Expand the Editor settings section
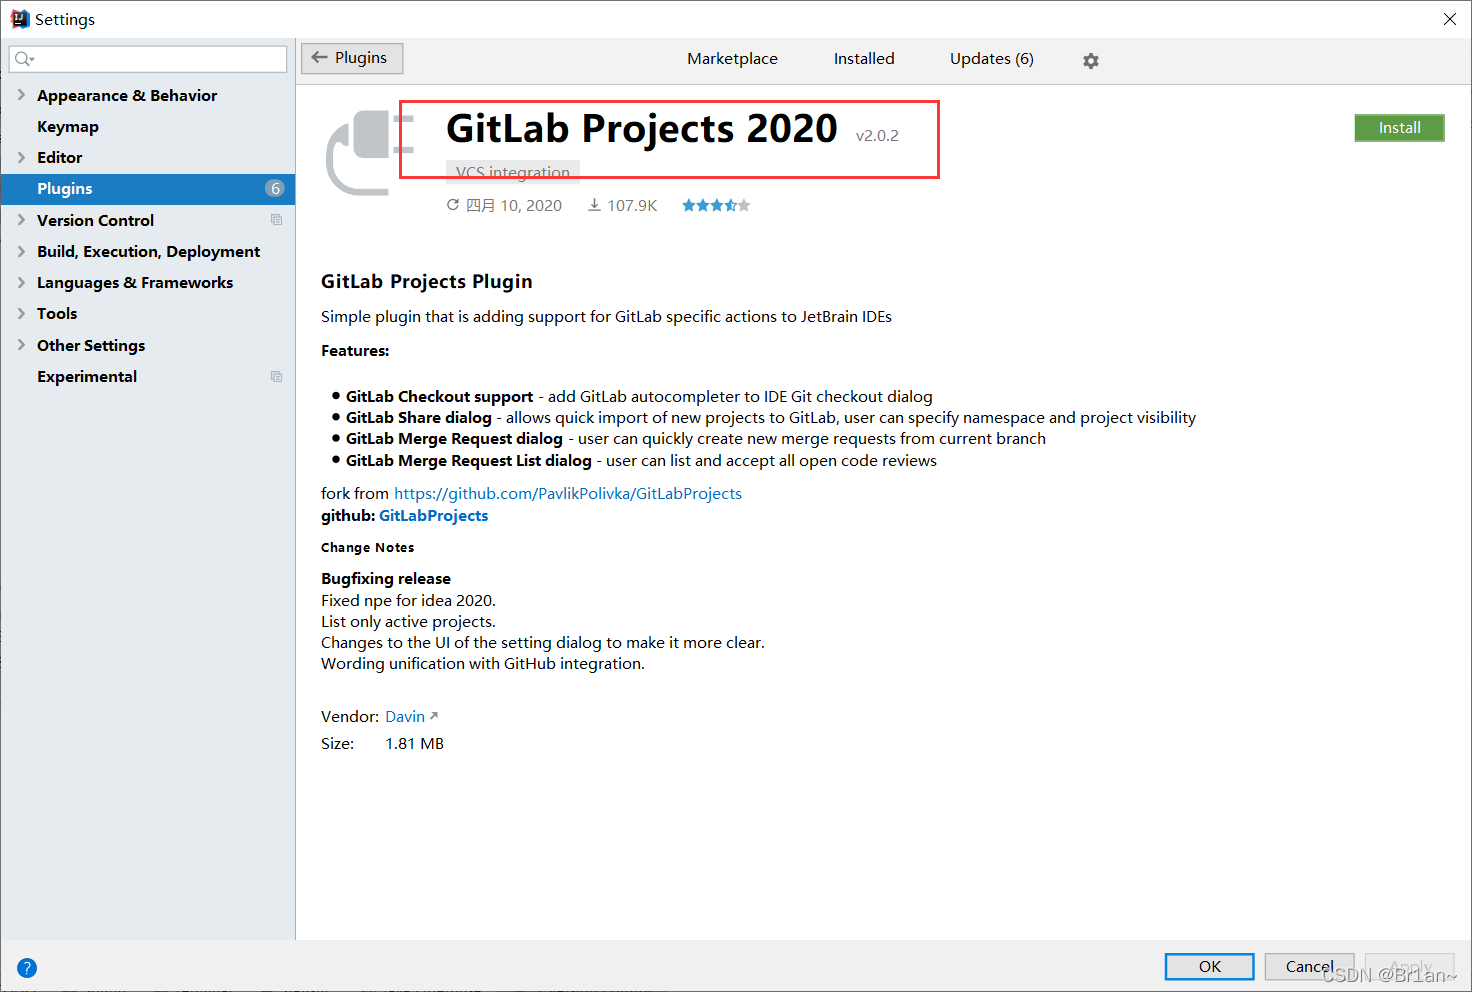This screenshot has width=1472, height=992. coord(21,157)
